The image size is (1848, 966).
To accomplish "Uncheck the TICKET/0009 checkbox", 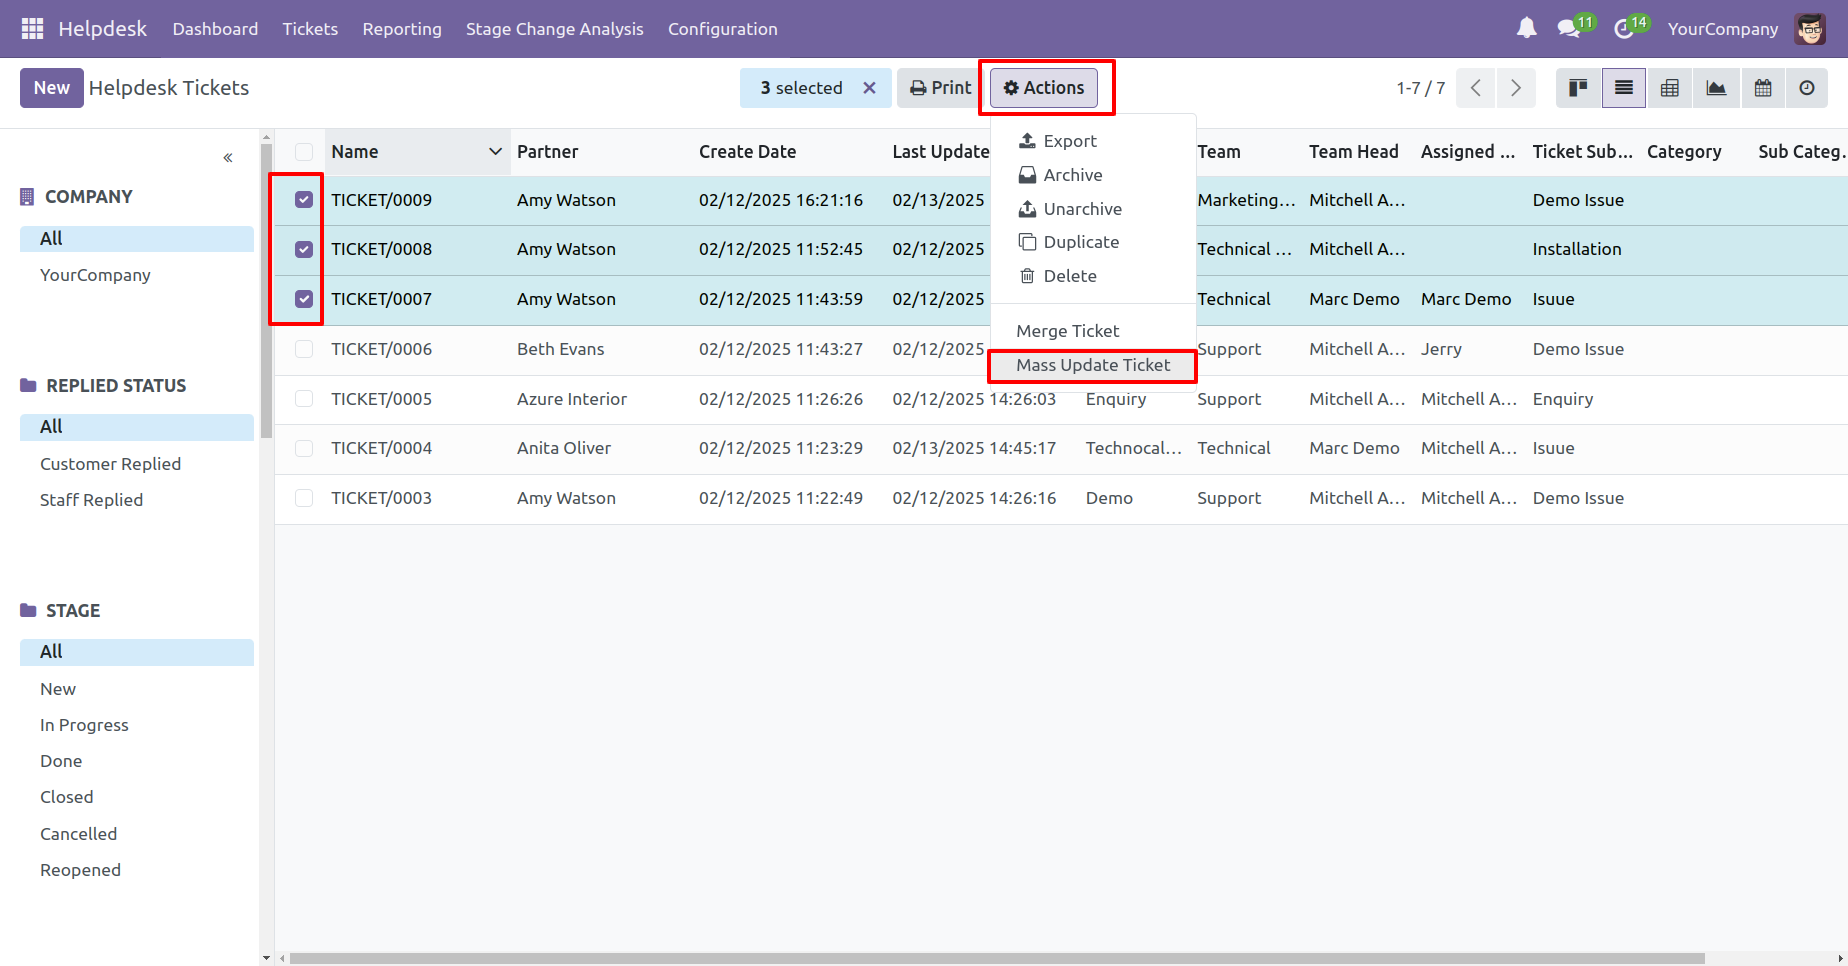I will (304, 200).
